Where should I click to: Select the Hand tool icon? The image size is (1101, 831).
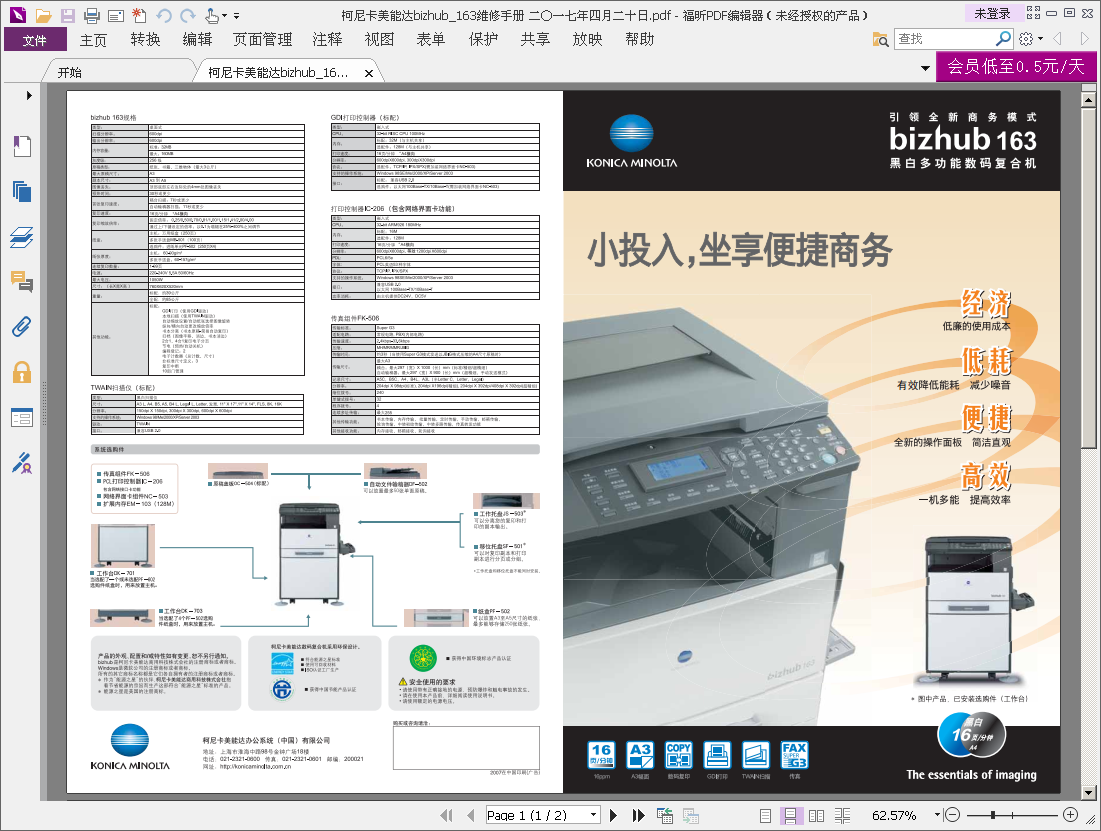pyautogui.click(x=211, y=15)
